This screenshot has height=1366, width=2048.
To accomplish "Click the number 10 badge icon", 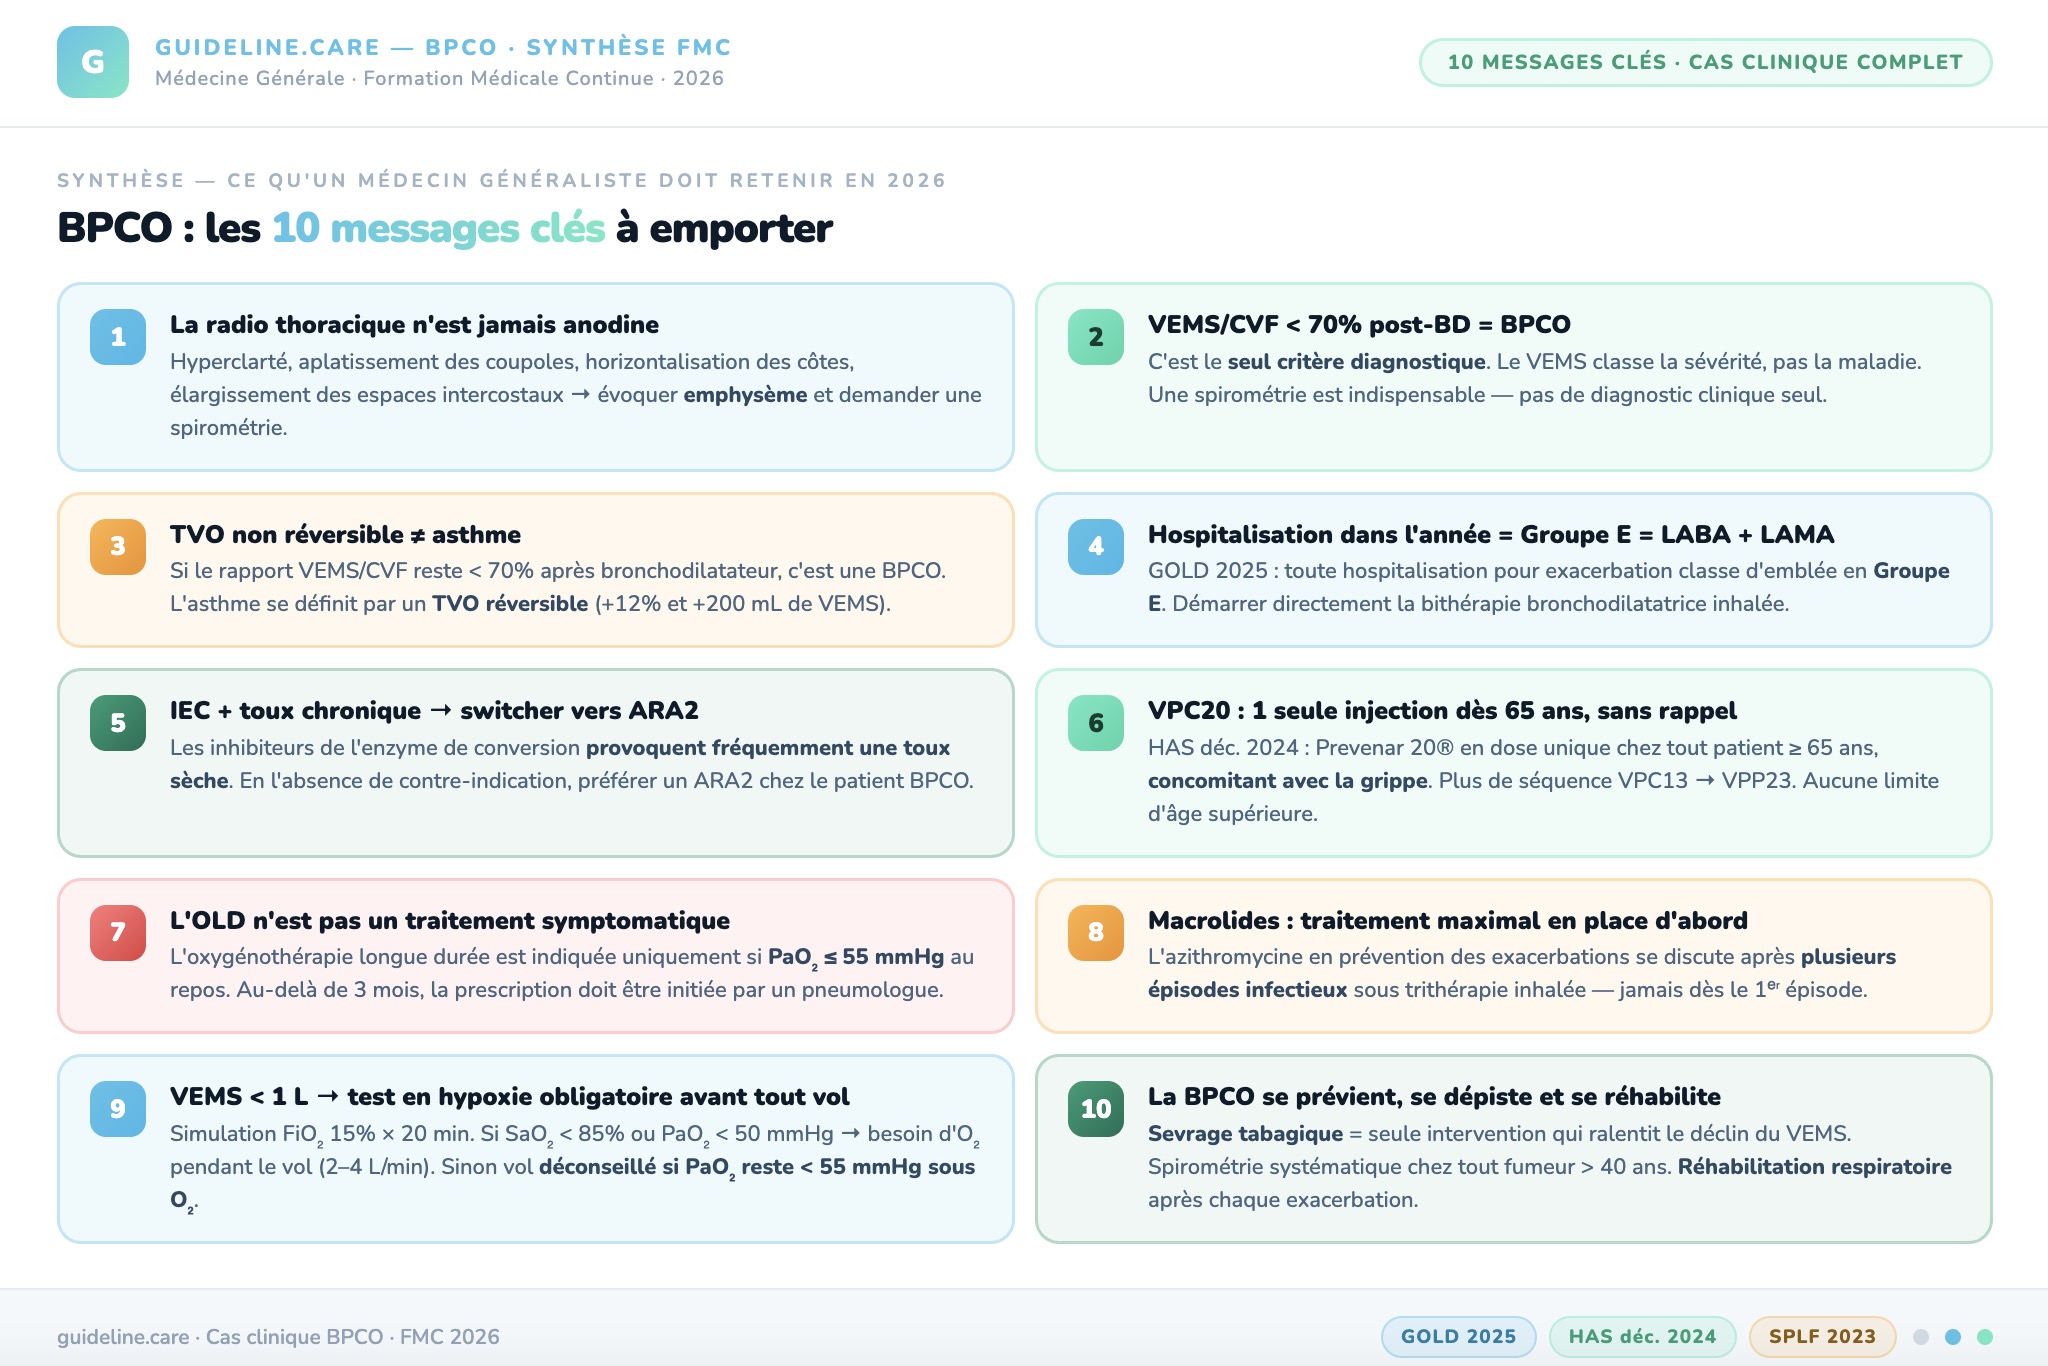I will (x=1096, y=1109).
